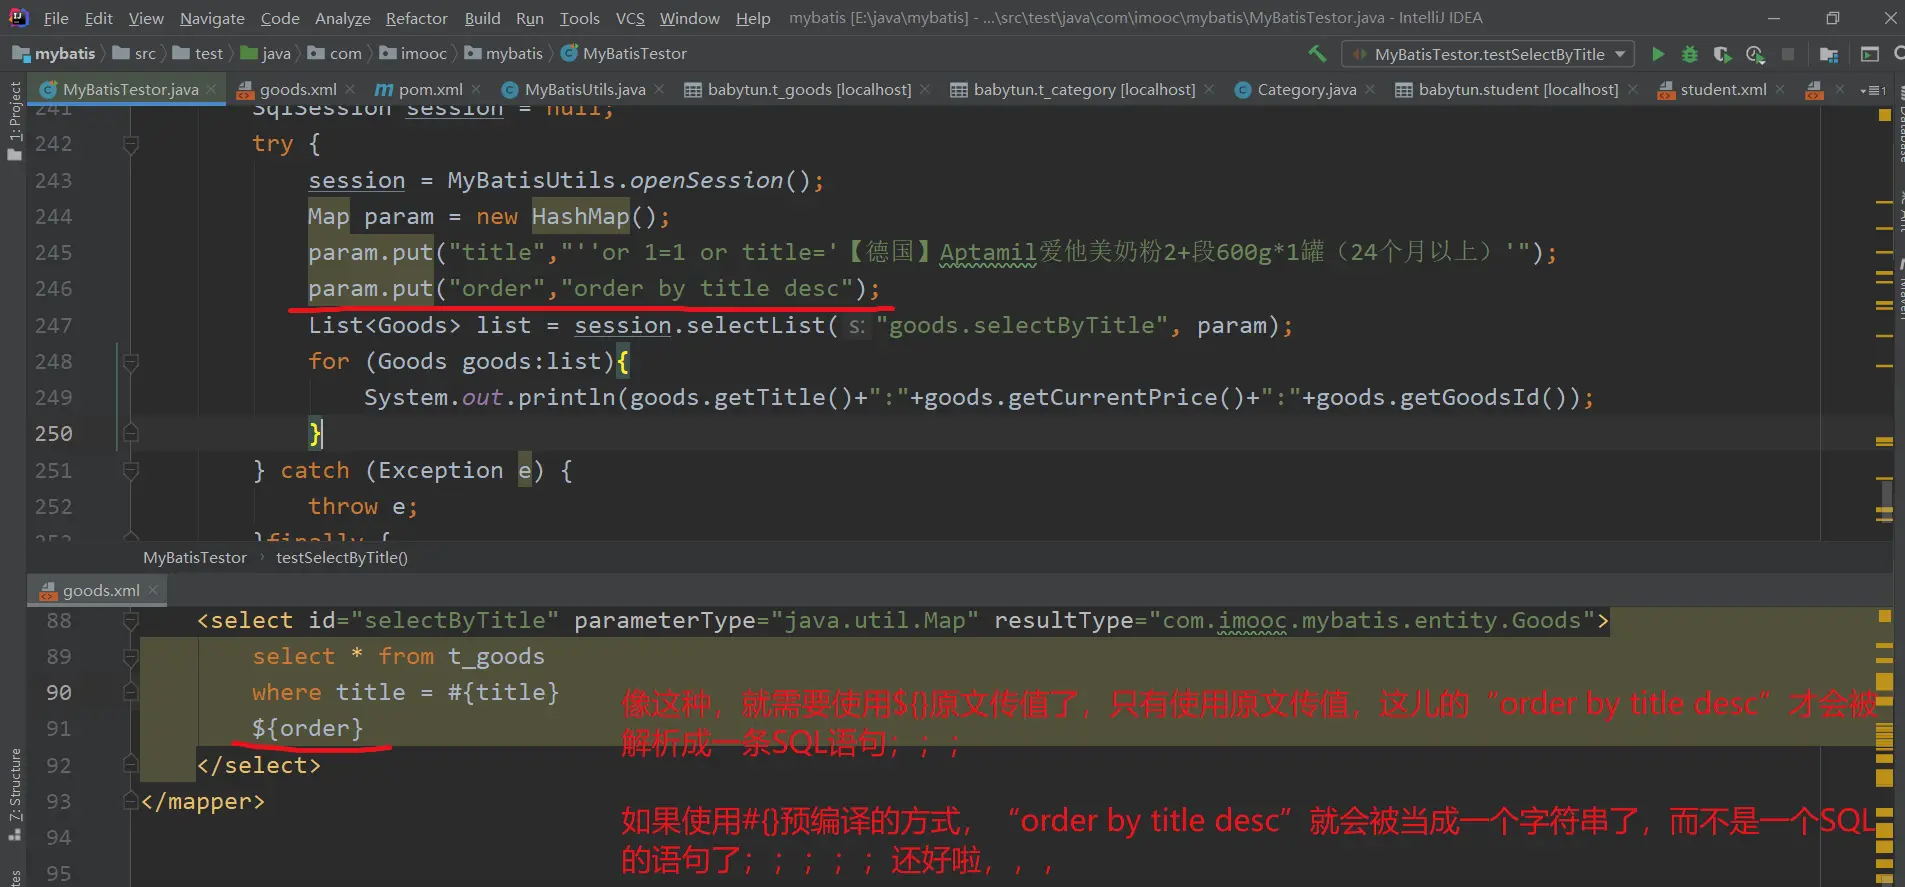
Task: Collapse the for loop at line 248
Action: click(x=130, y=362)
